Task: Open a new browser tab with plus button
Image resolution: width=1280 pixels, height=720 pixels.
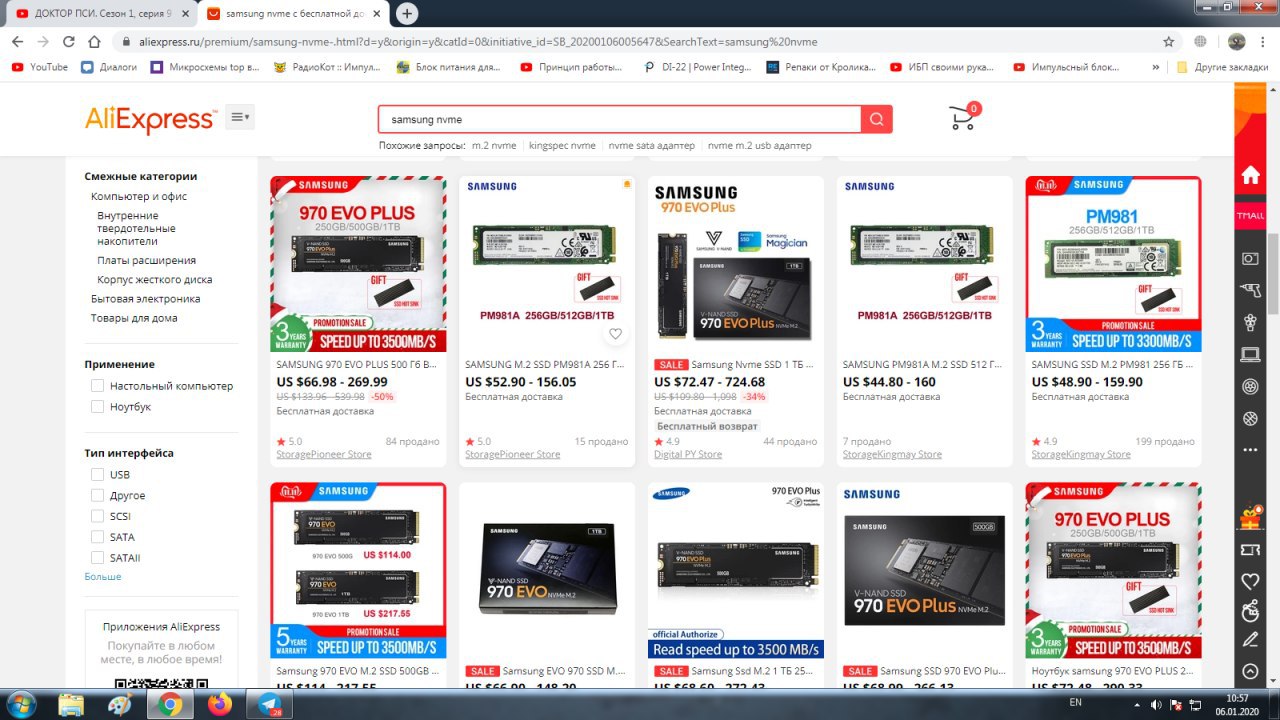Action: point(406,14)
